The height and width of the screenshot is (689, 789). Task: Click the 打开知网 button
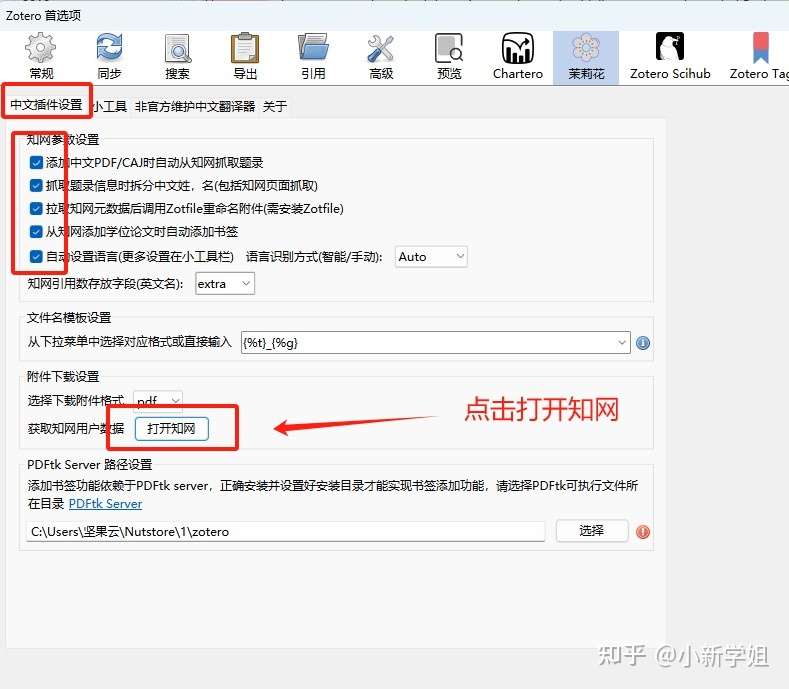(172, 429)
